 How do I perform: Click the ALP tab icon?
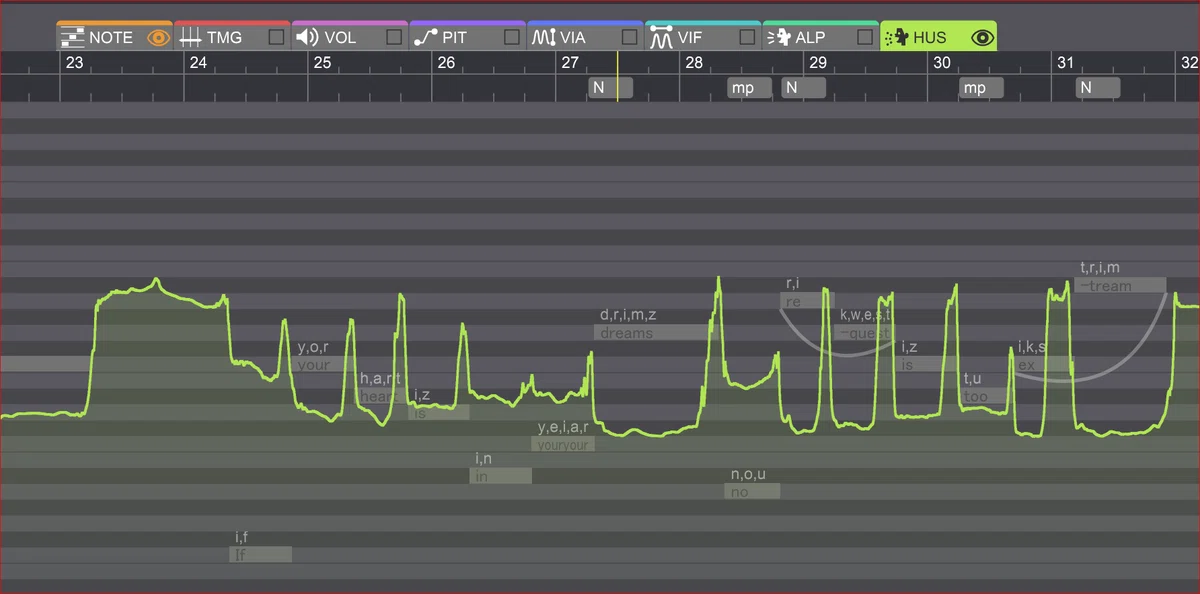click(778, 38)
